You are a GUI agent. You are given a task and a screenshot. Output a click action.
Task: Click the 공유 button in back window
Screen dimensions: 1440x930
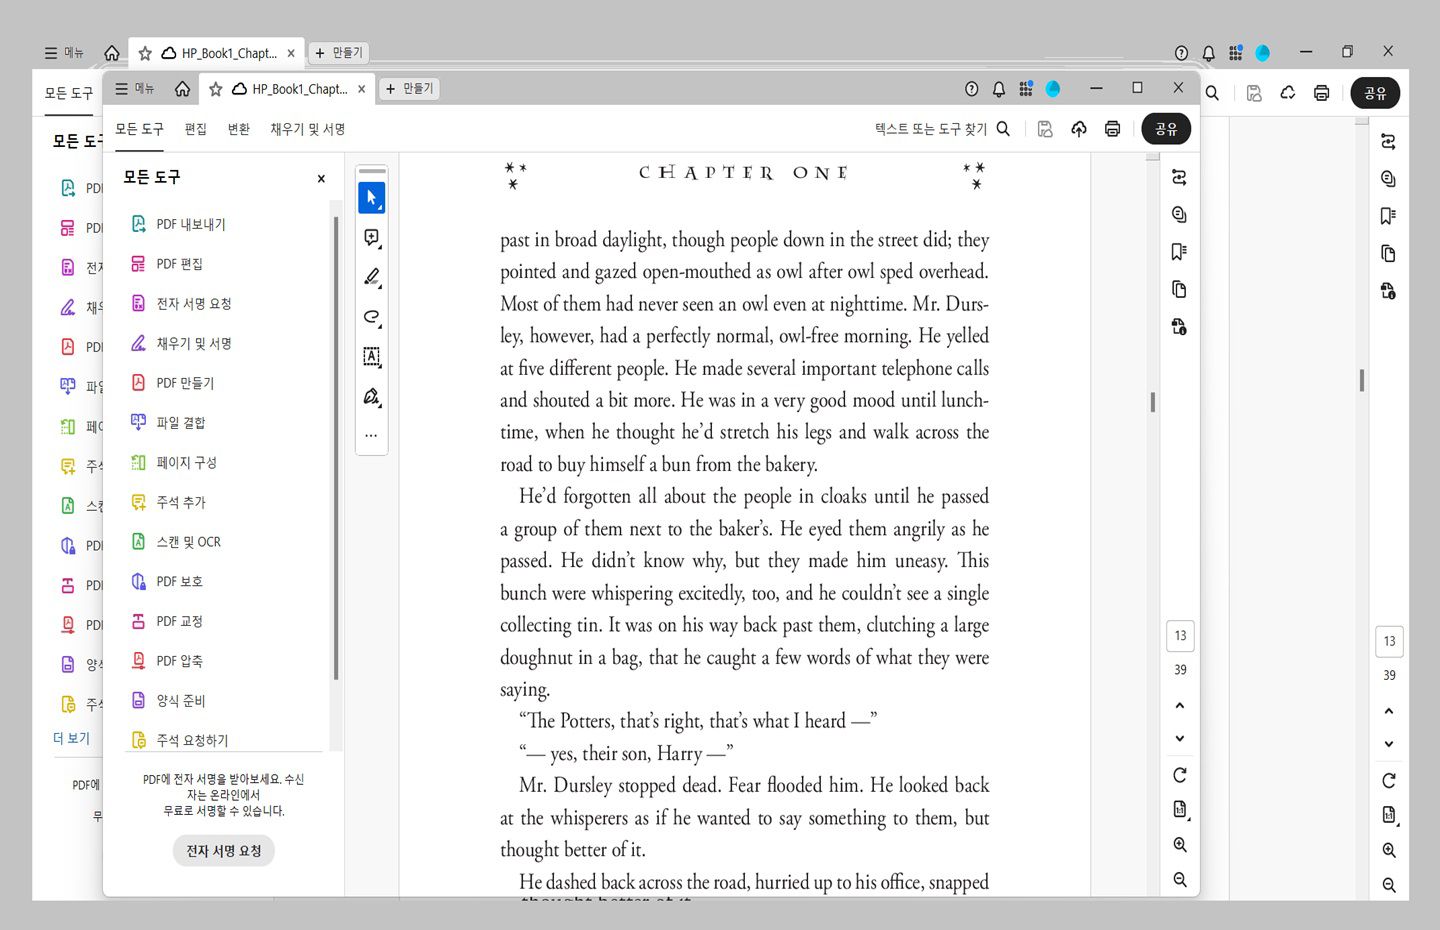[1375, 93]
